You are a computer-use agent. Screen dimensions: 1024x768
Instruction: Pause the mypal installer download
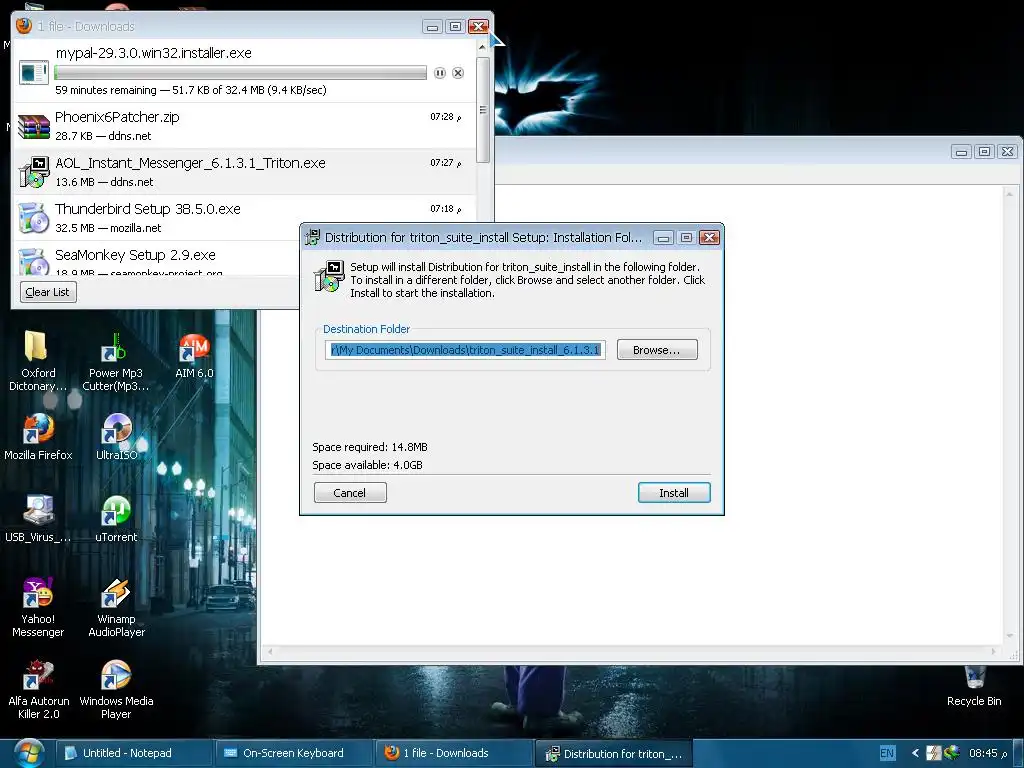click(440, 73)
